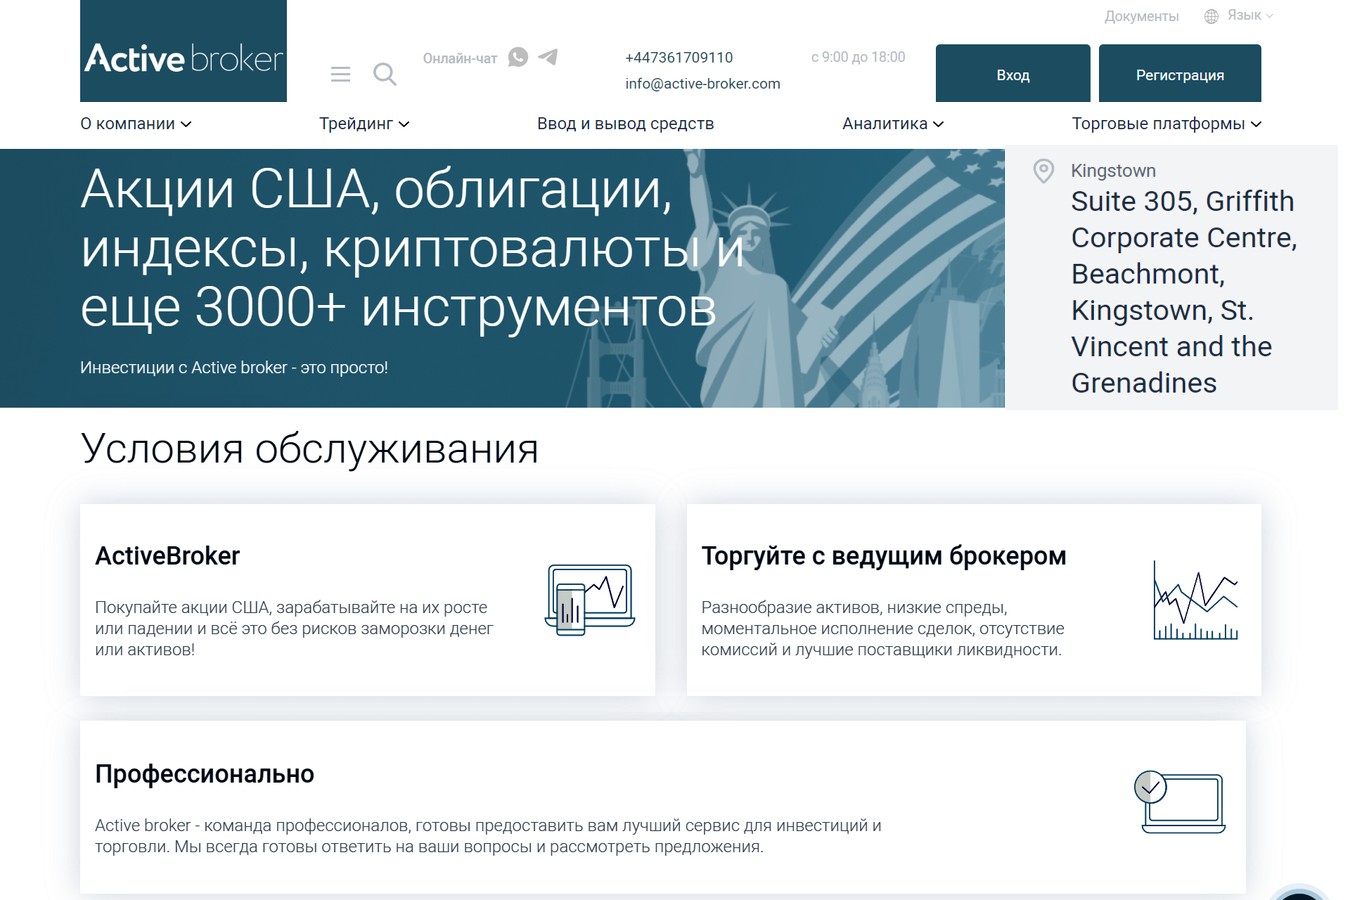
Task: Open the Язык language dropdown
Action: pos(1250,16)
